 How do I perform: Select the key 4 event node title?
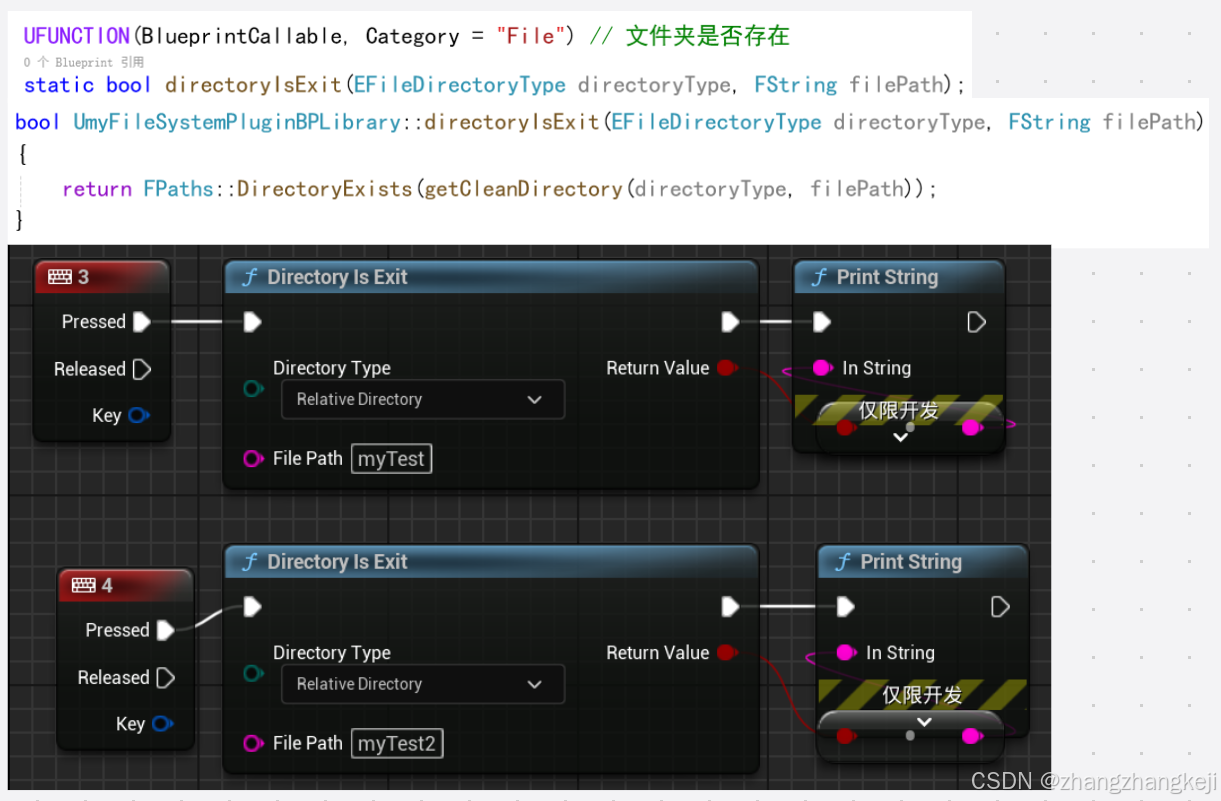(x=108, y=585)
